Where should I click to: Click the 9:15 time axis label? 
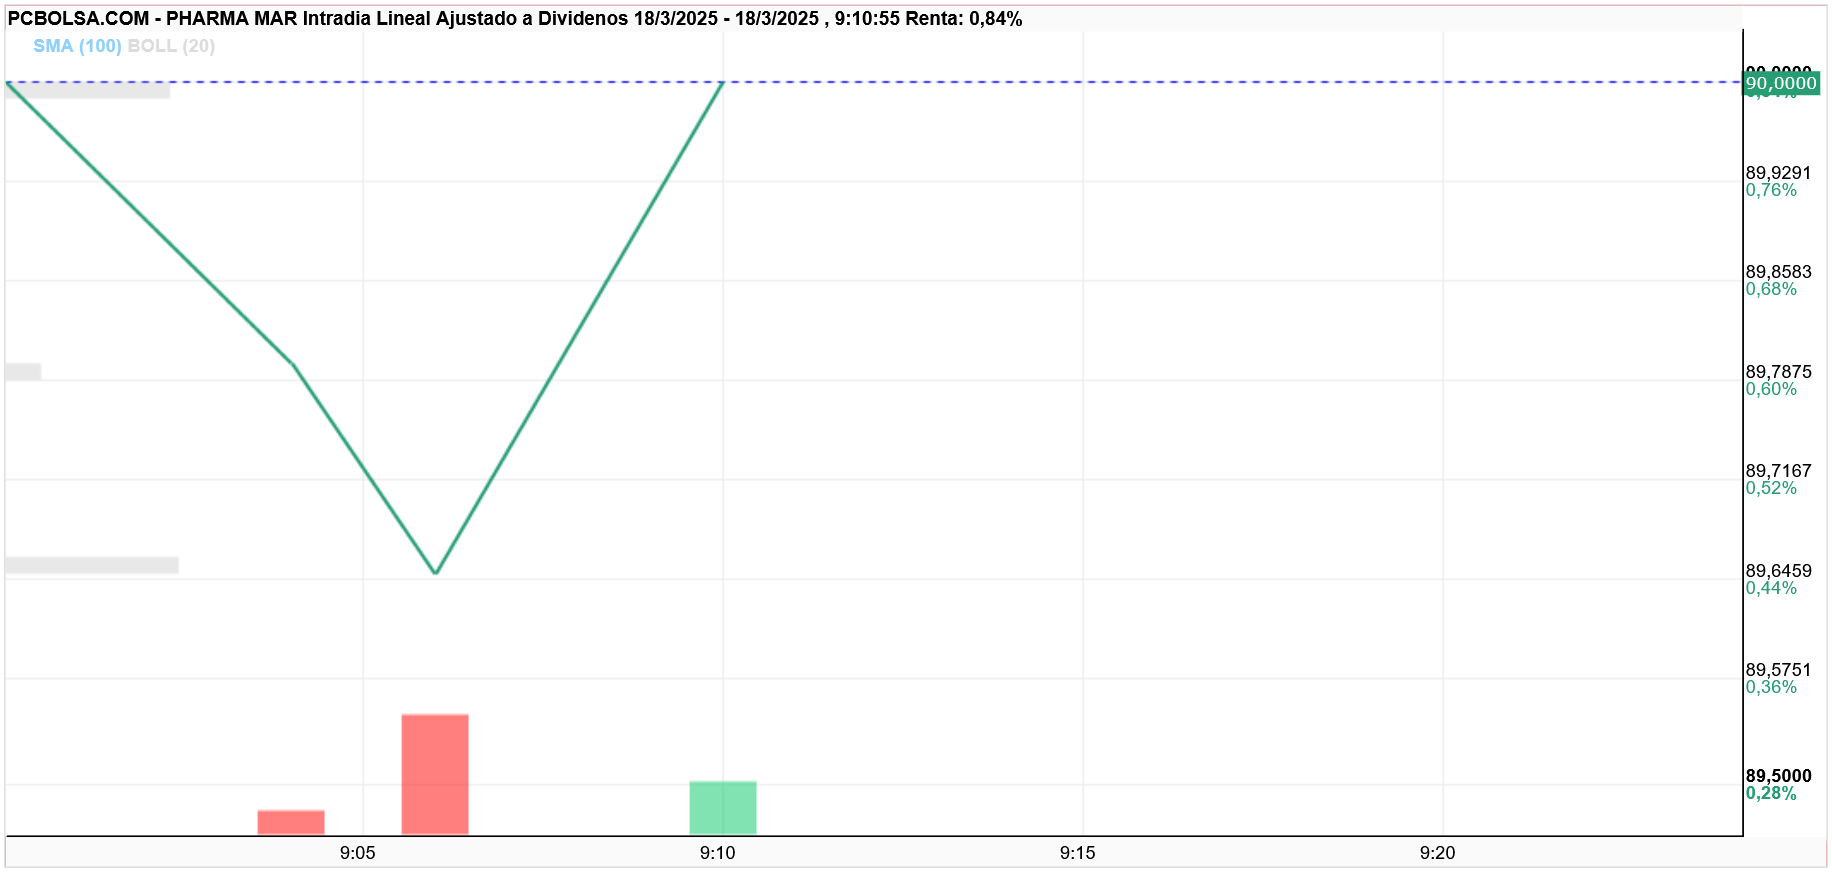pyautogui.click(x=1077, y=853)
